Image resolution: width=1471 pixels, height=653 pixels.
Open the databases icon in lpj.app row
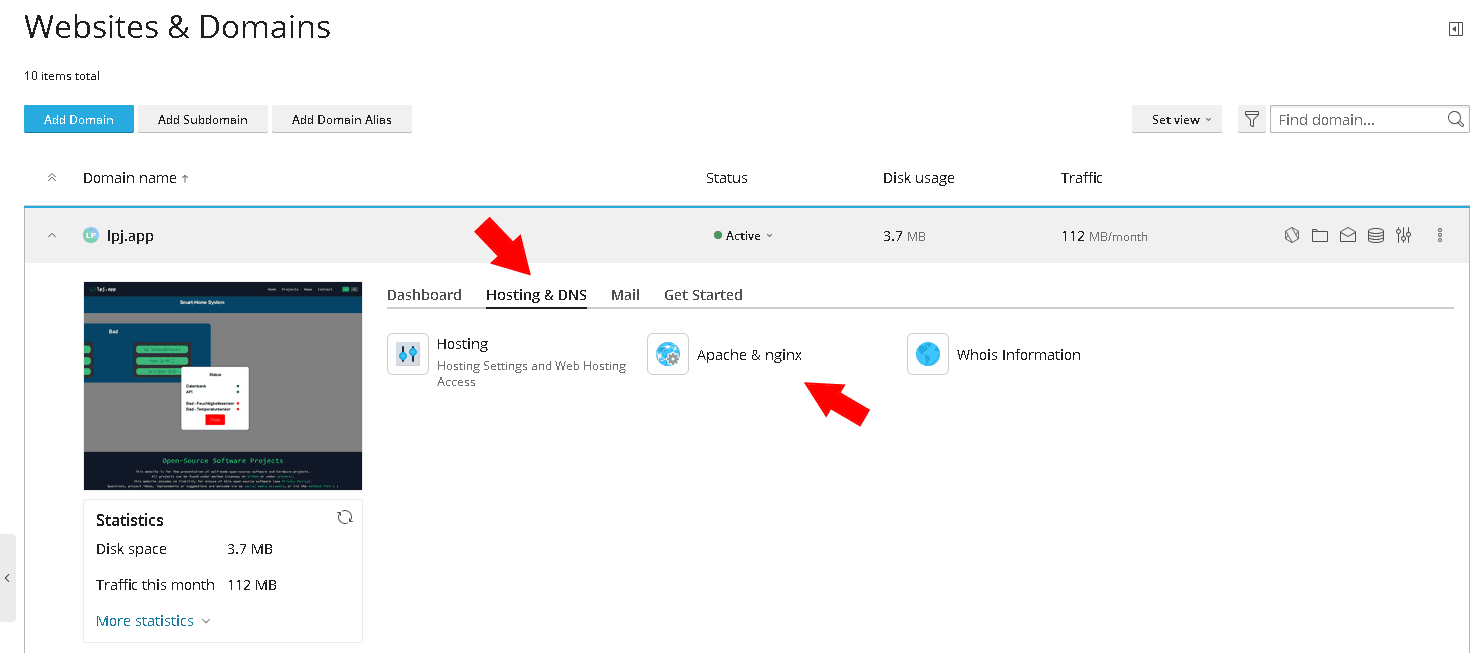tap(1376, 236)
